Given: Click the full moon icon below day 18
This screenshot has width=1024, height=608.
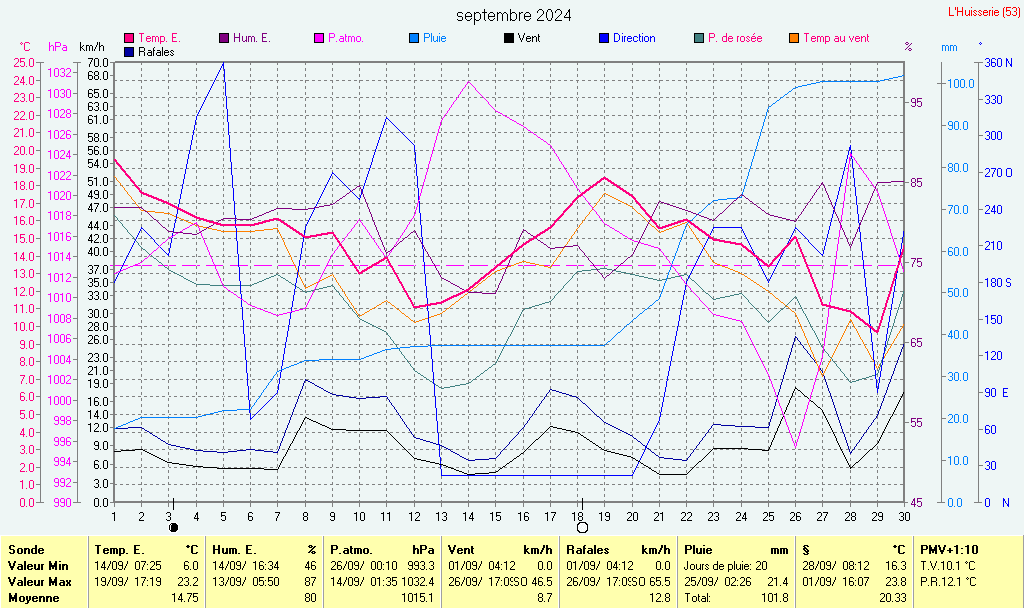Looking at the screenshot, I should [582, 527].
